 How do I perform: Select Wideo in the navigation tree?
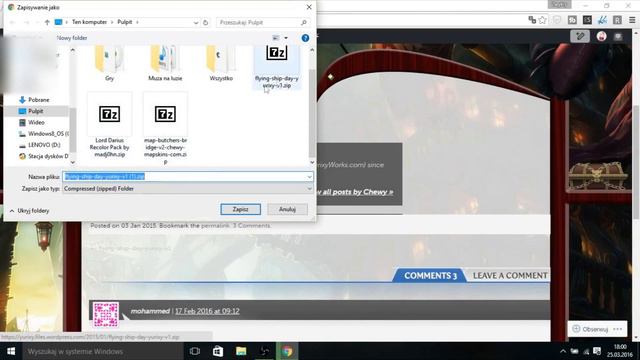[36, 122]
